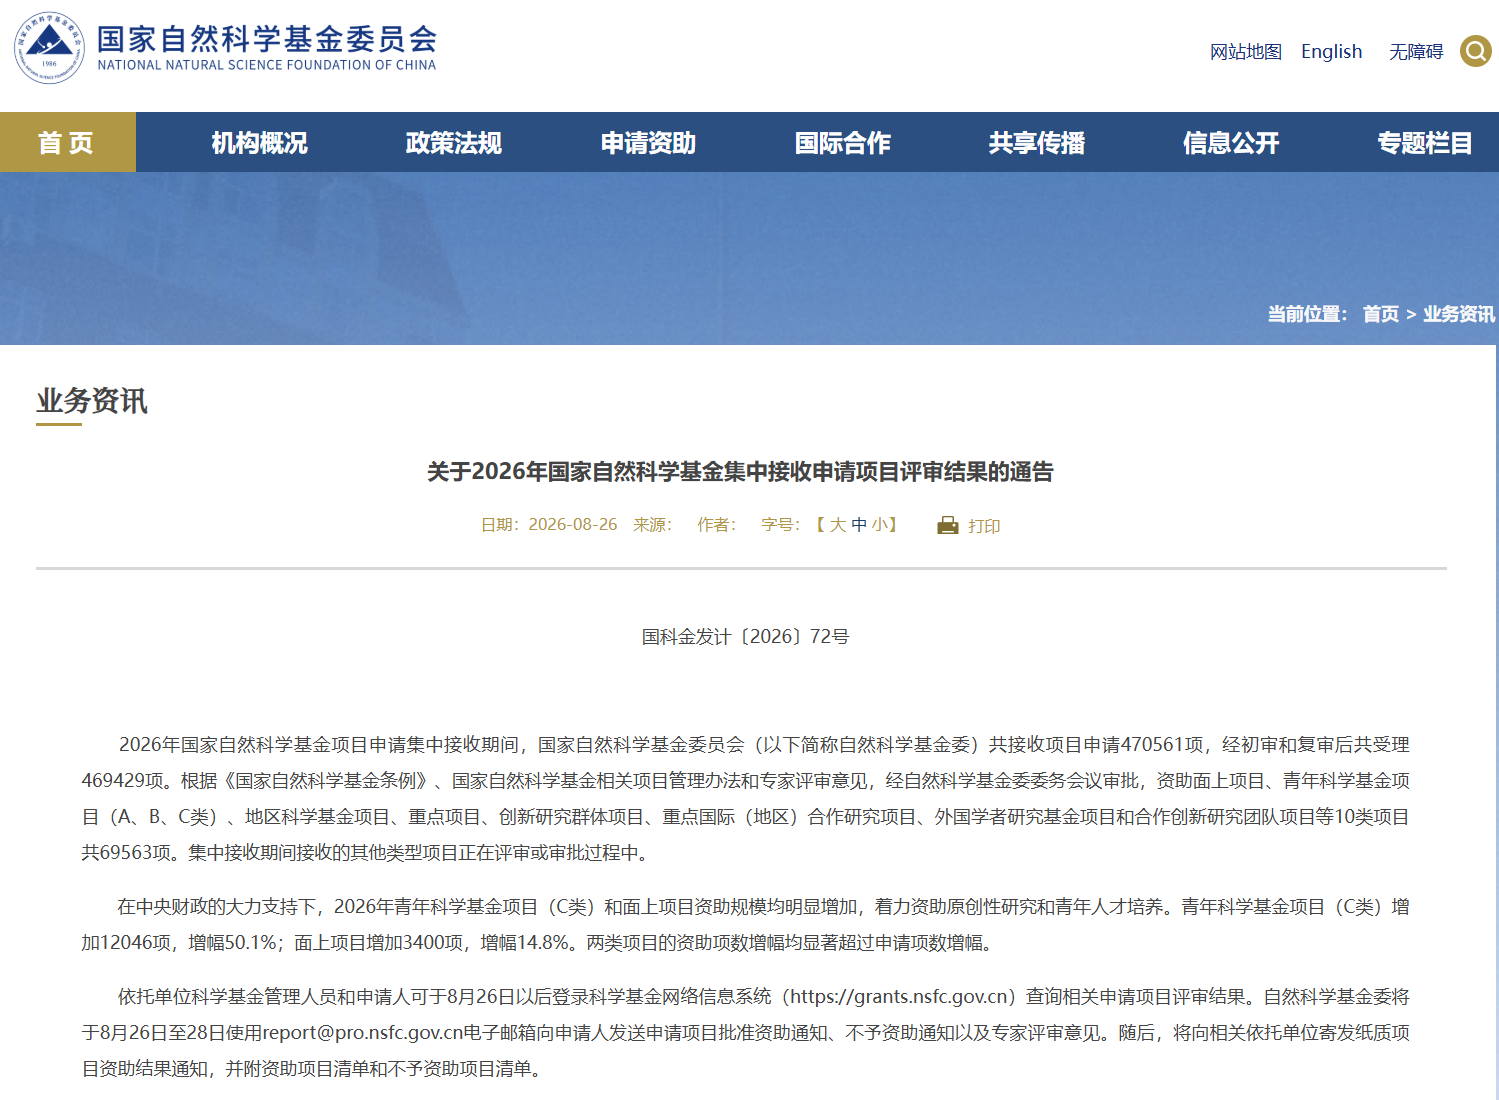The image size is (1499, 1100).
Task: Go to the 申请资助 menu
Action: pyautogui.click(x=648, y=143)
